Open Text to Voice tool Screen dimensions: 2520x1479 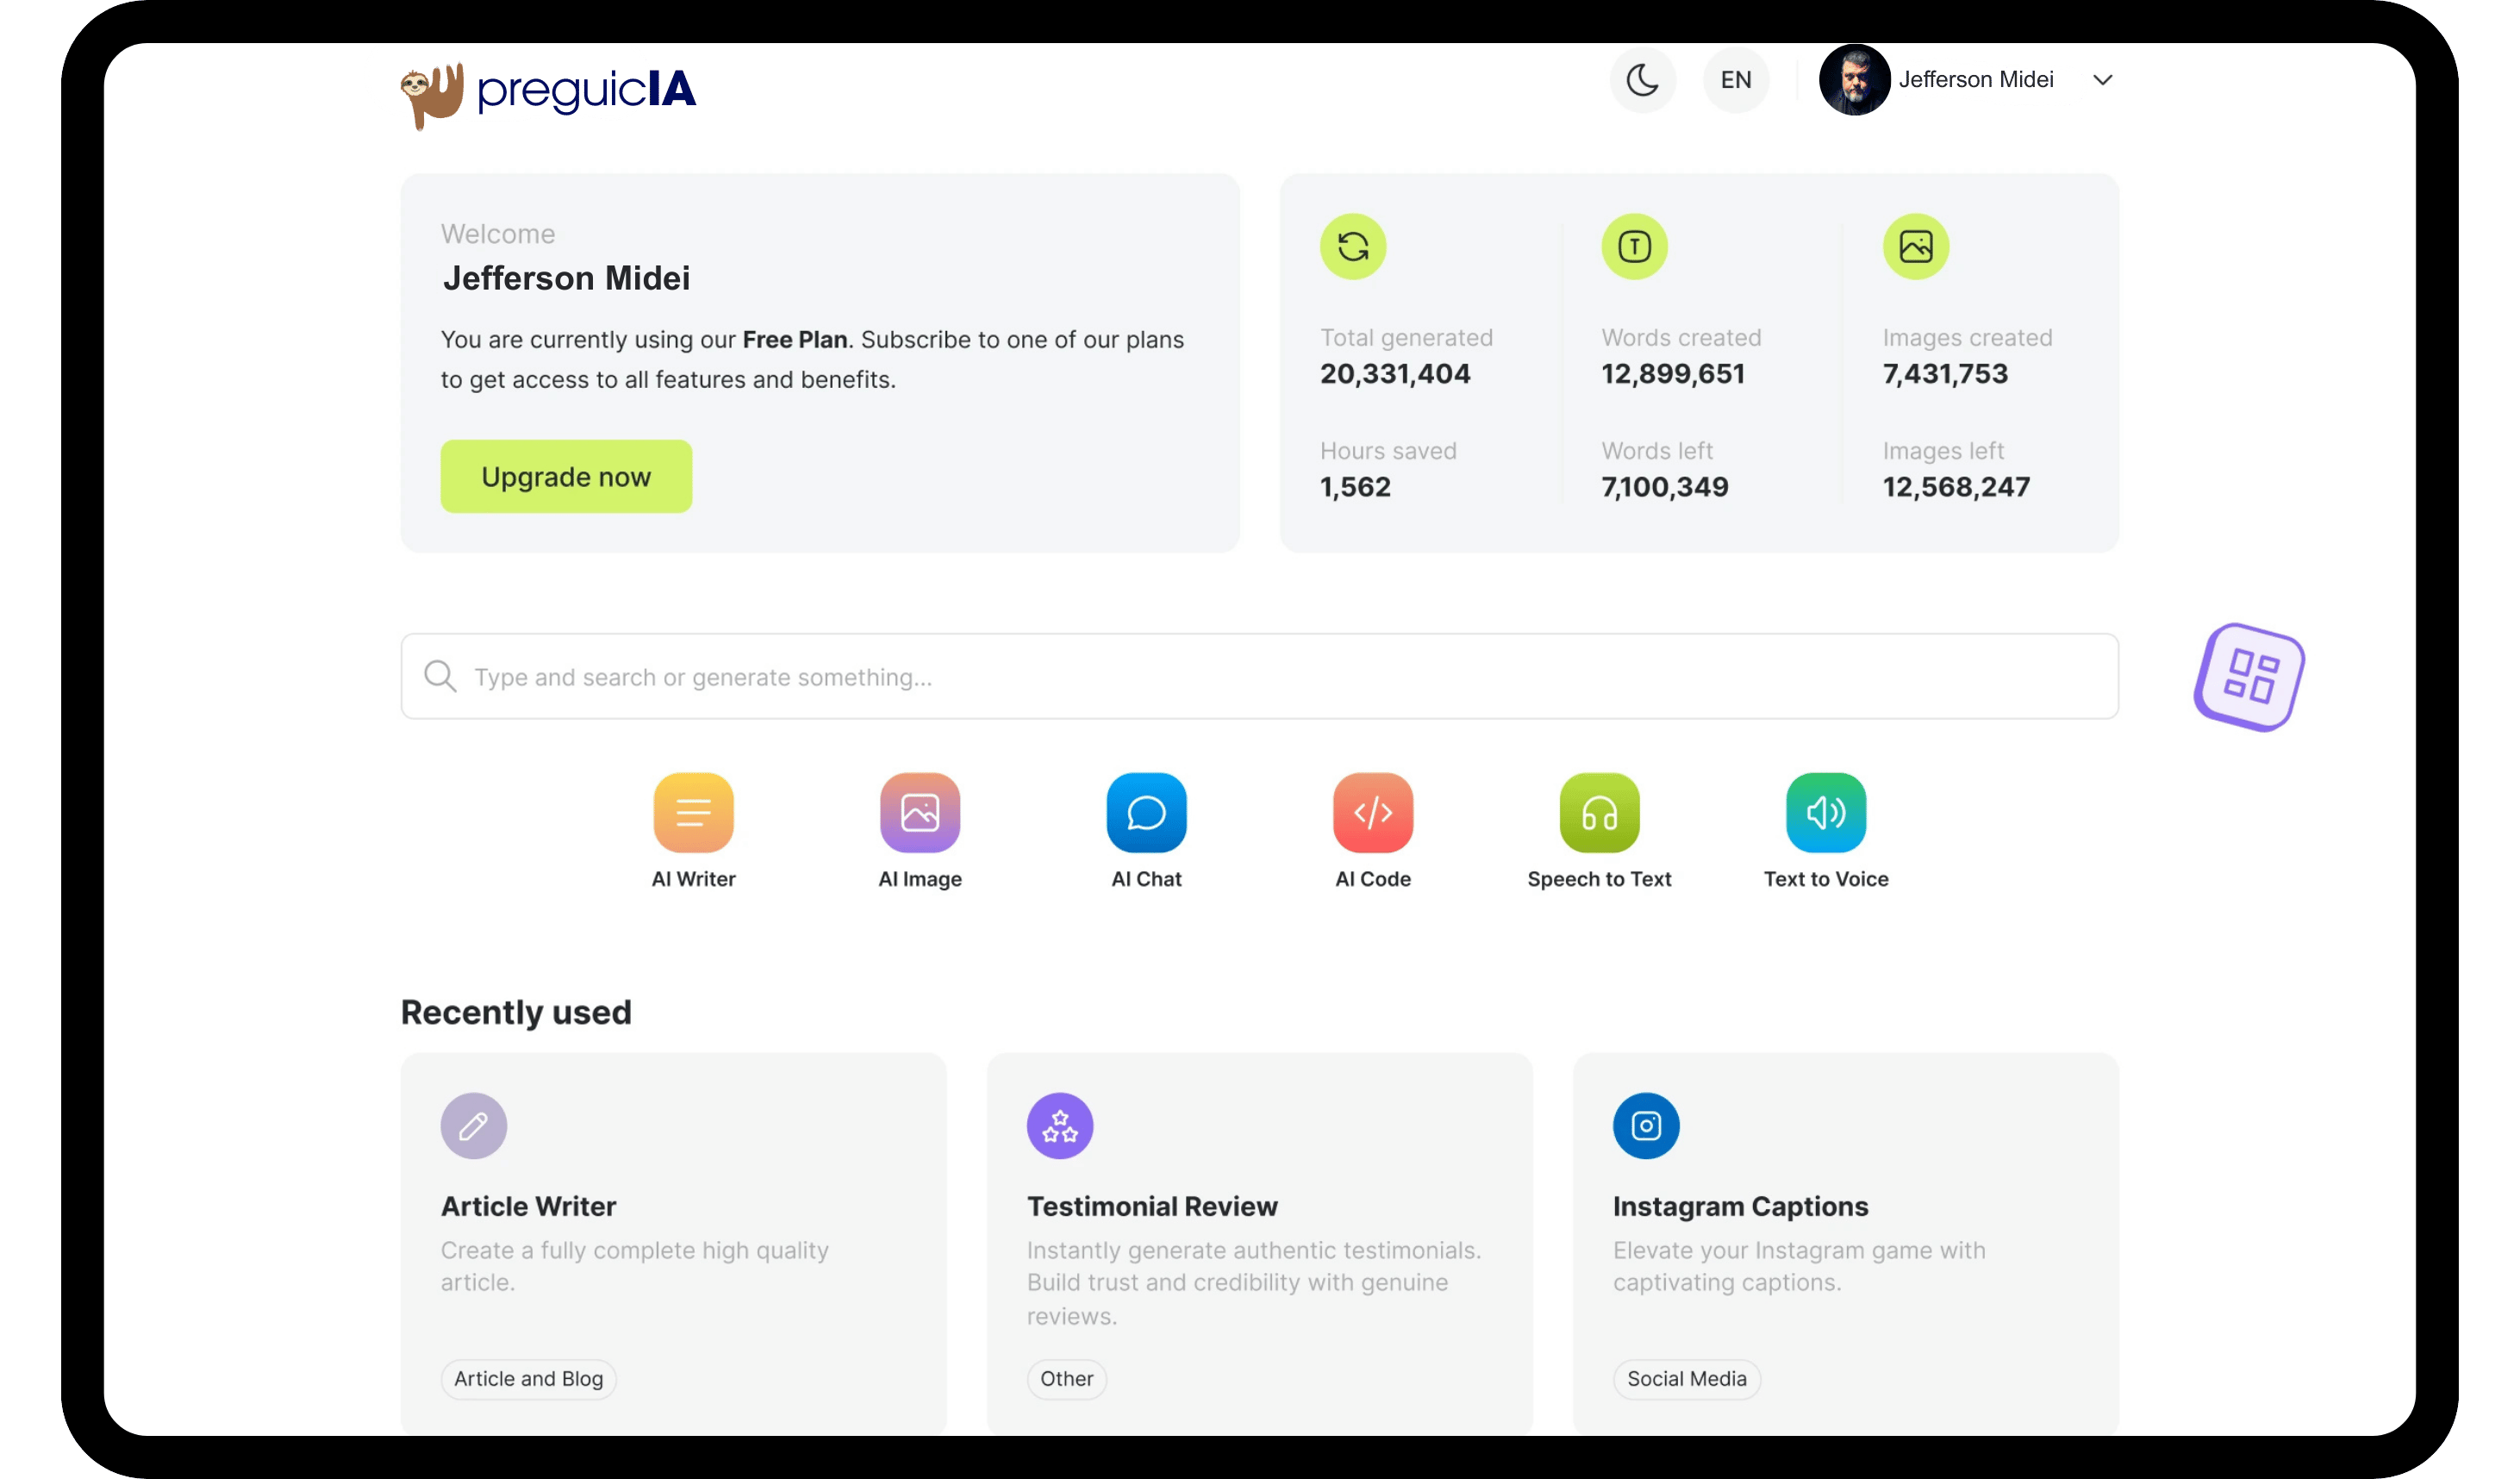click(1825, 812)
